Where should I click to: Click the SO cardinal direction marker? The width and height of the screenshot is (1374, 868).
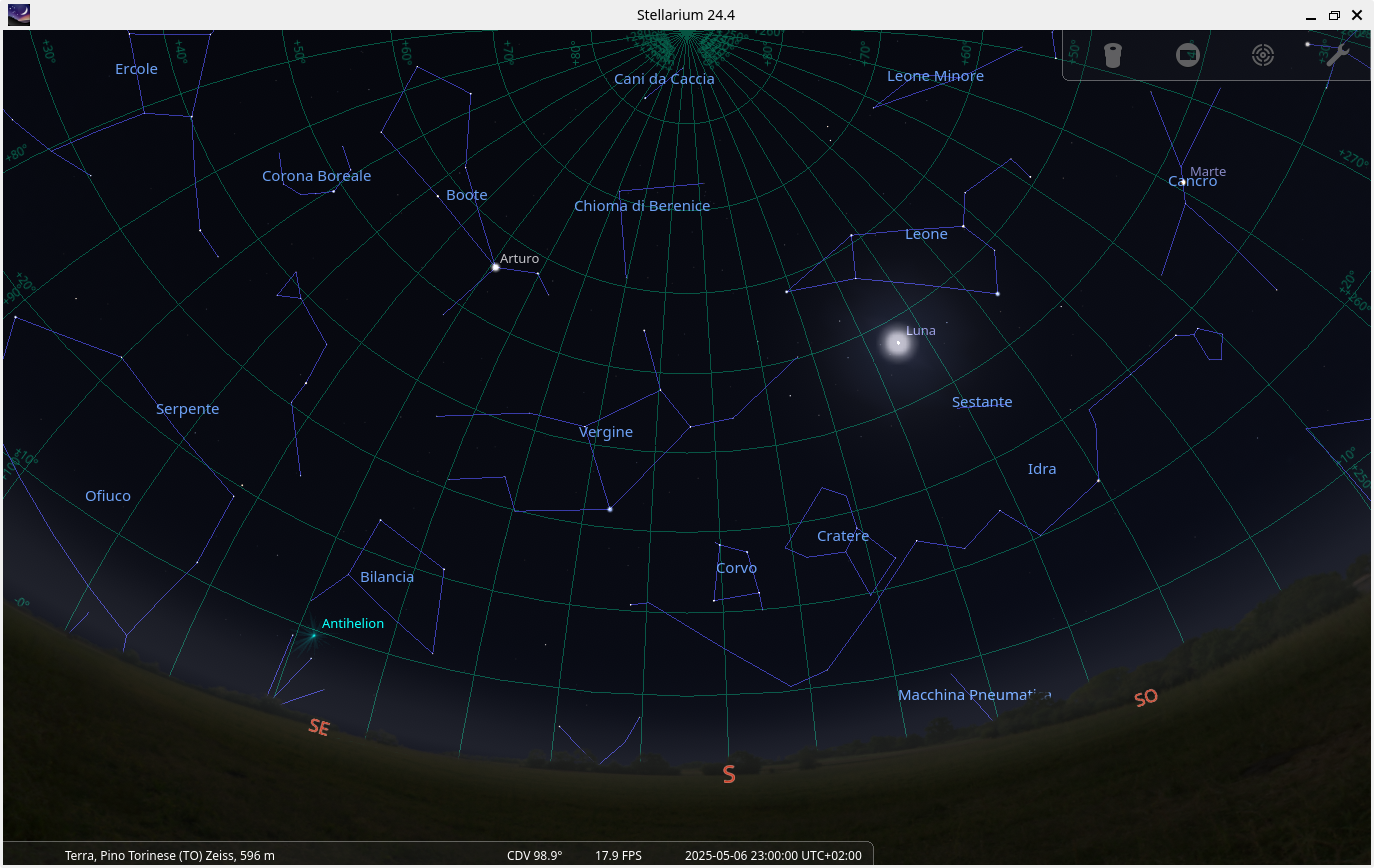1146,698
